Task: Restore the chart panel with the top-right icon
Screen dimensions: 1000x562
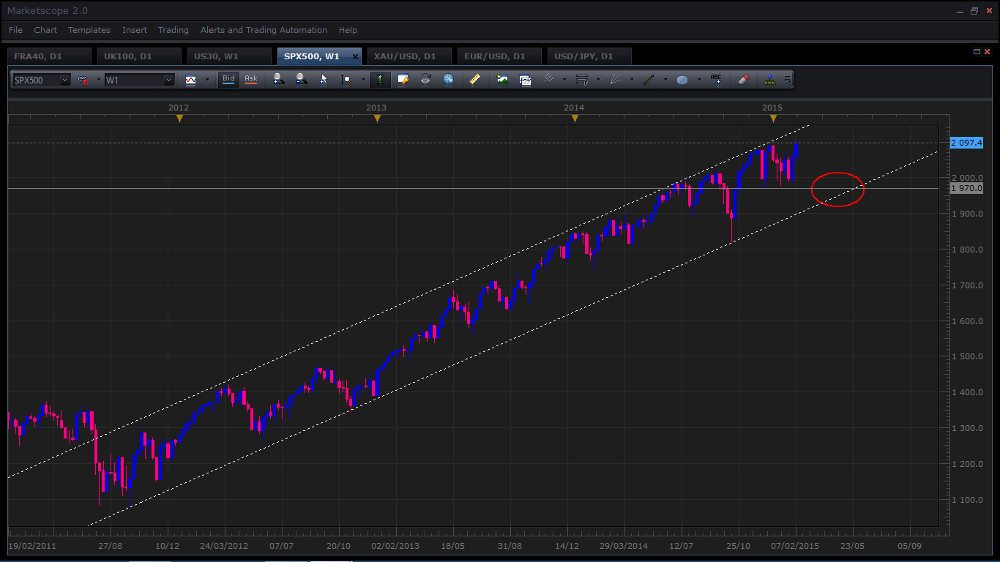Action: click(x=976, y=51)
